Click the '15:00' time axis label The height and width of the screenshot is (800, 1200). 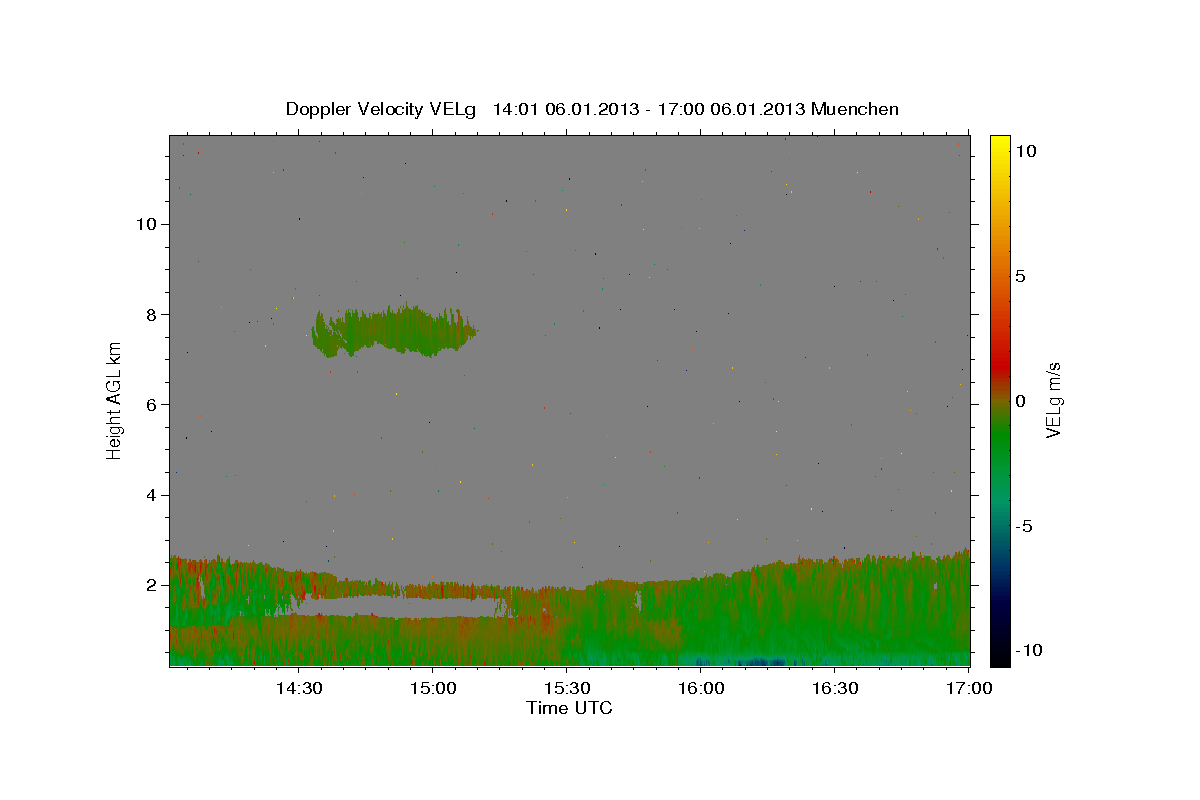(x=433, y=689)
